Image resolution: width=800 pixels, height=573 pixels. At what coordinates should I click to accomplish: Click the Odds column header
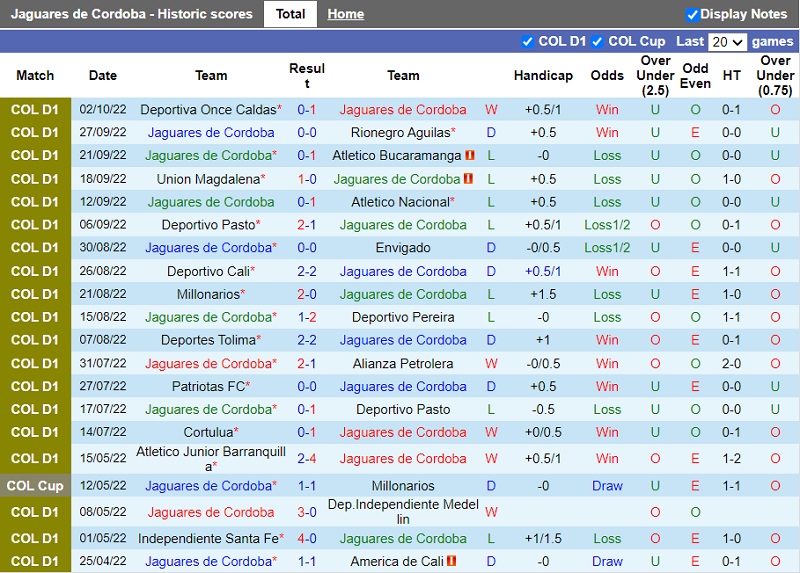pos(607,76)
